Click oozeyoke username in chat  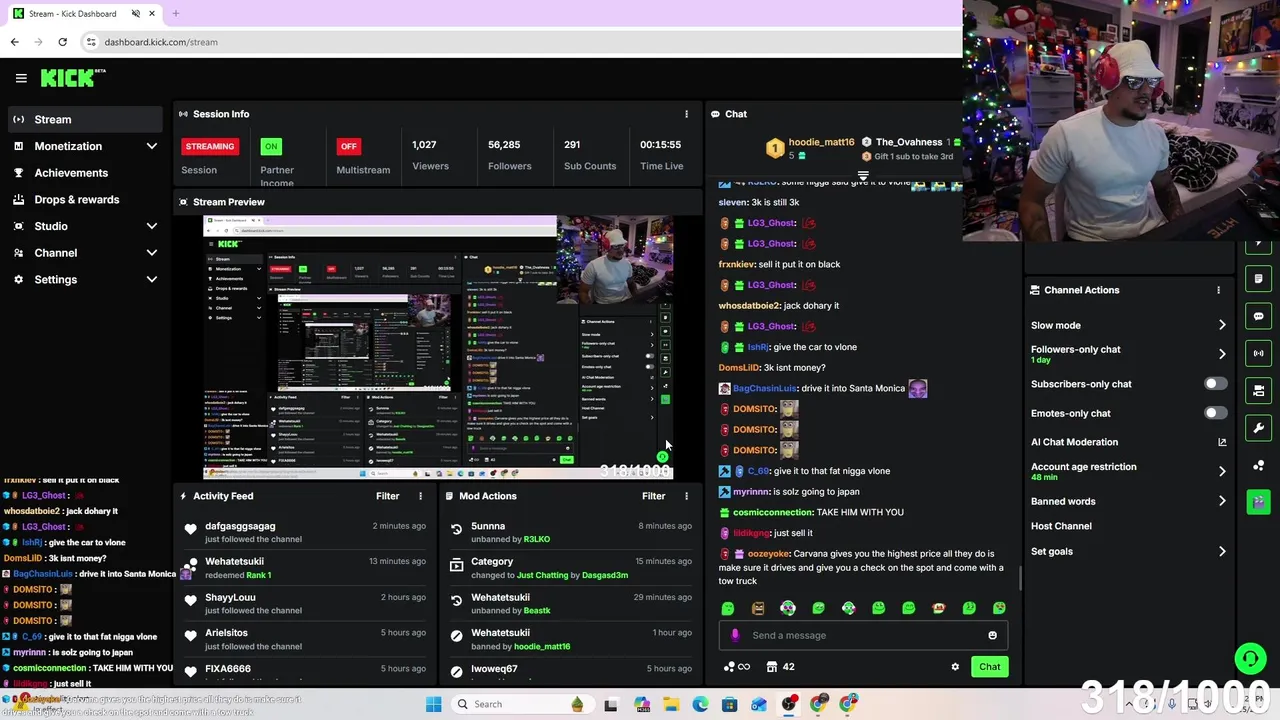click(x=769, y=554)
